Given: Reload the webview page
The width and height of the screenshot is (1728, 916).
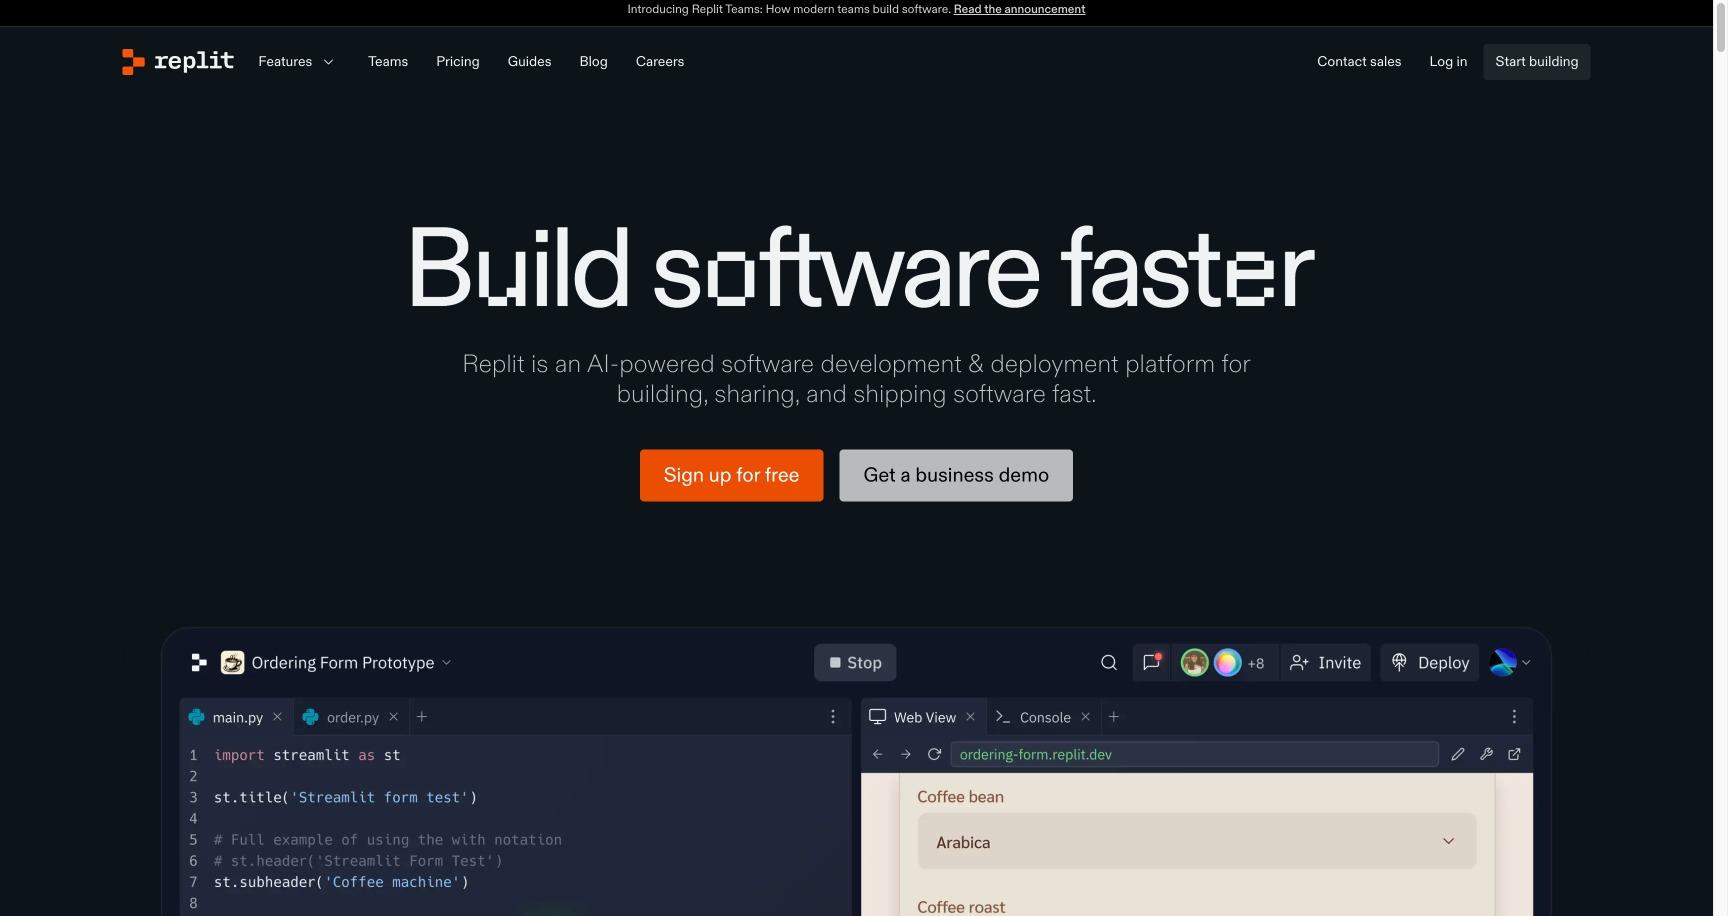Looking at the screenshot, I should click(x=934, y=754).
